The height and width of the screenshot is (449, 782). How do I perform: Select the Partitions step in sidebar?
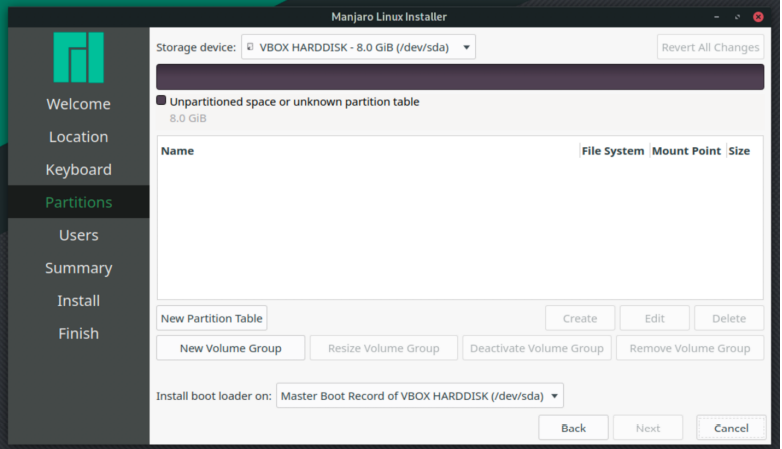pyautogui.click(x=78, y=202)
